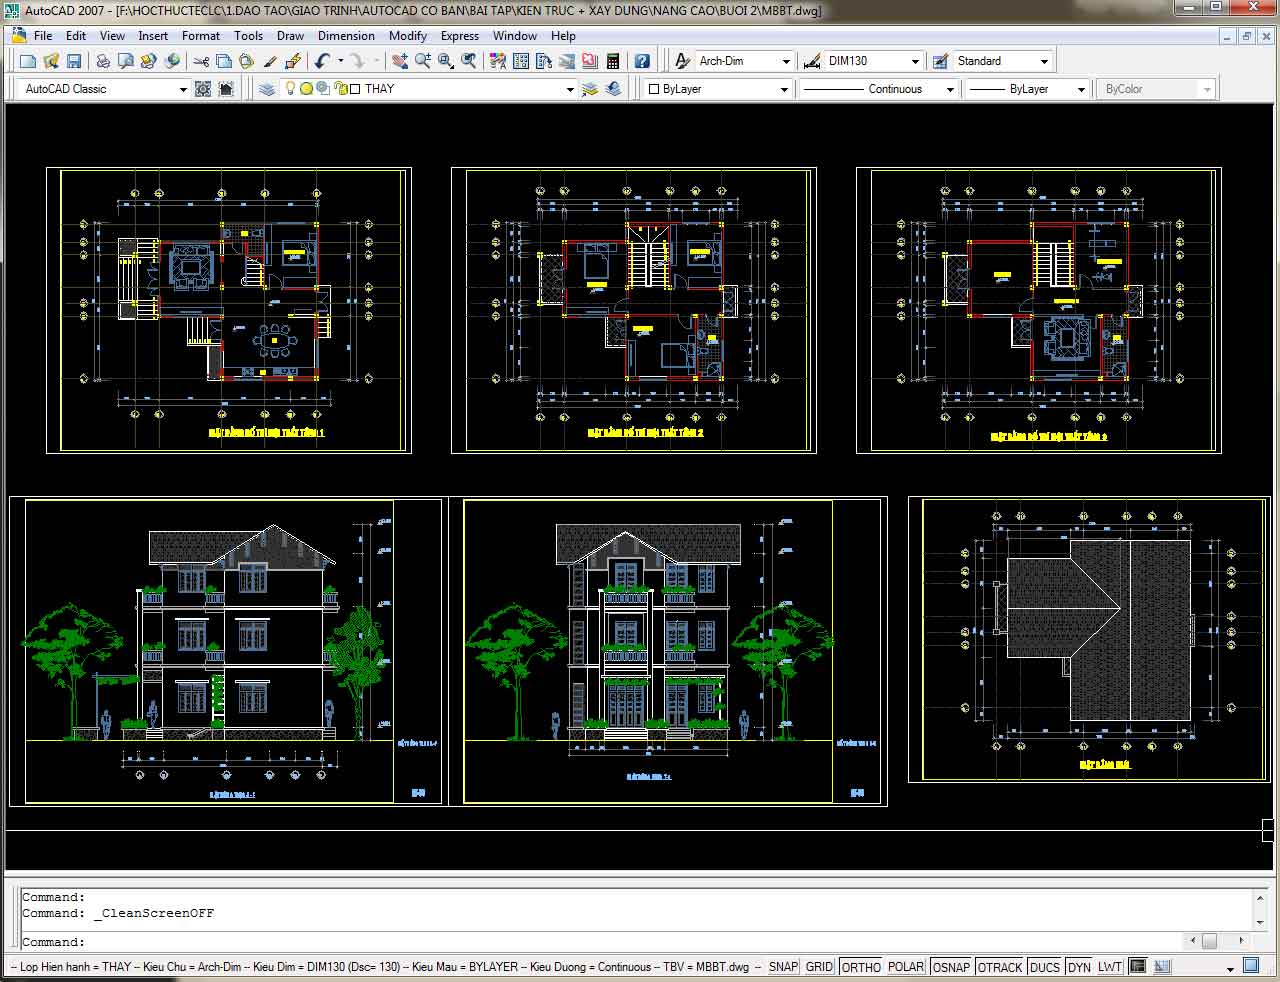
Task: Open the AutoCAD Classic workspace dropdown
Action: click(x=182, y=89)
